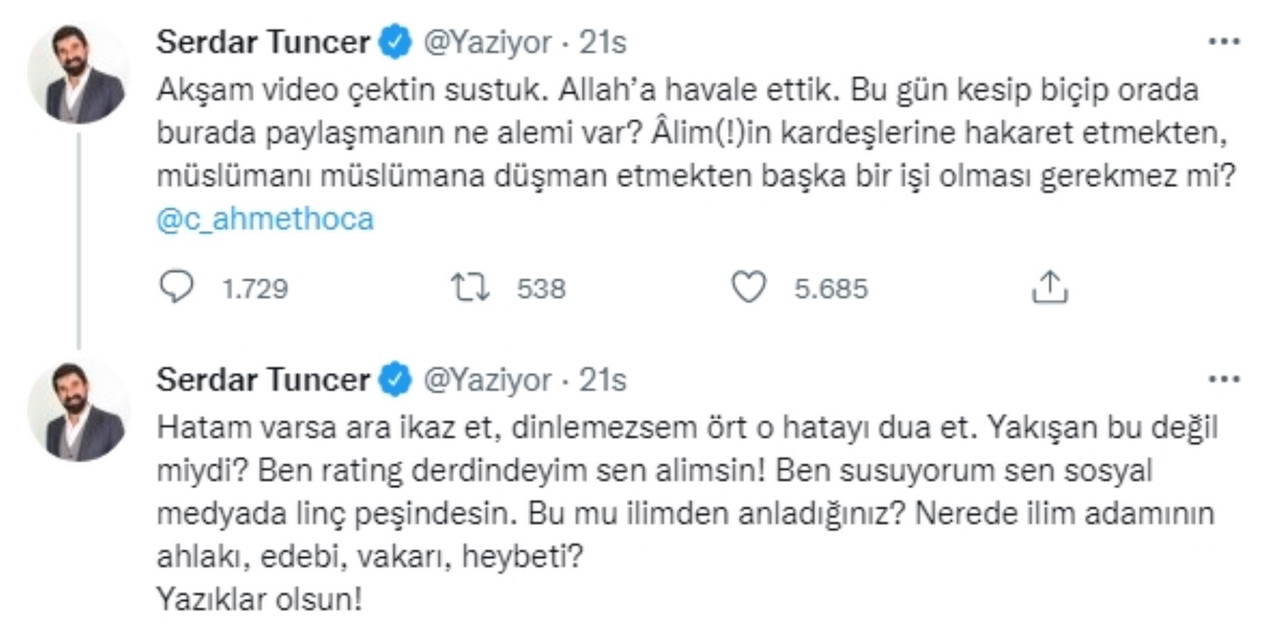
Task: Click the reply icon on the first tweet
Action: [177, 289]
